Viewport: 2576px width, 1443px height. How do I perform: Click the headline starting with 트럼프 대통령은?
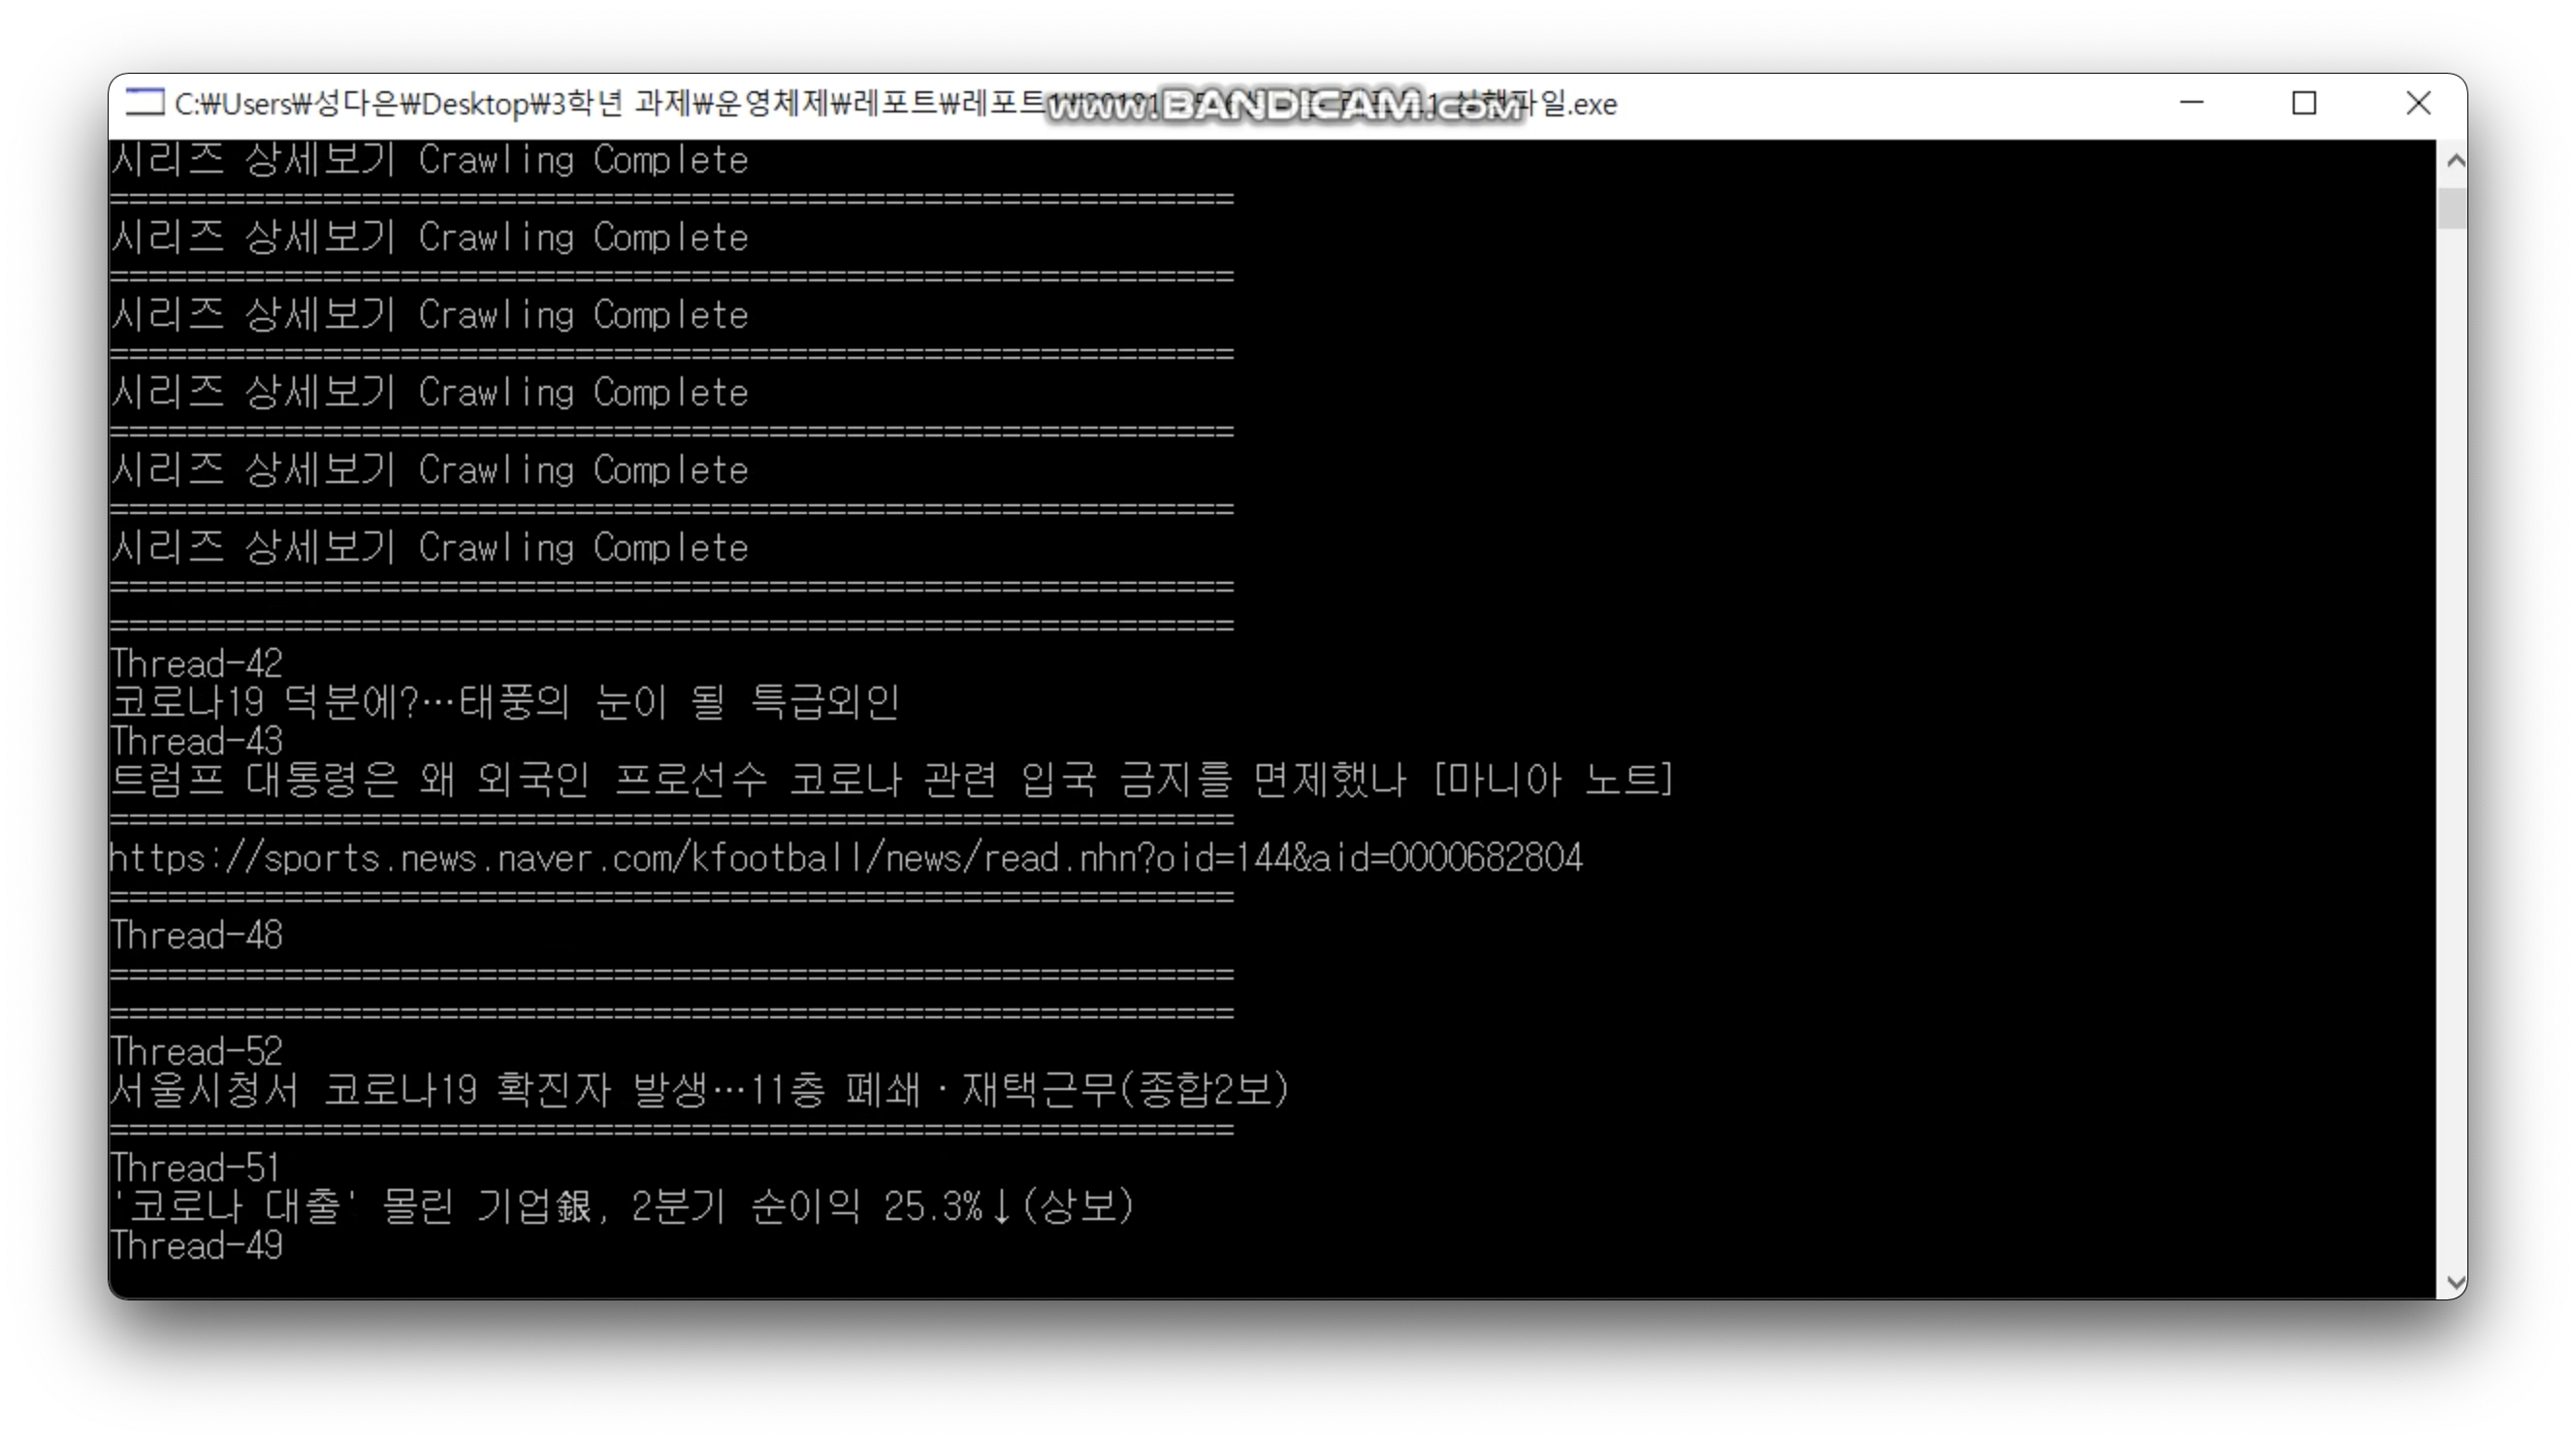coord(890,780)
